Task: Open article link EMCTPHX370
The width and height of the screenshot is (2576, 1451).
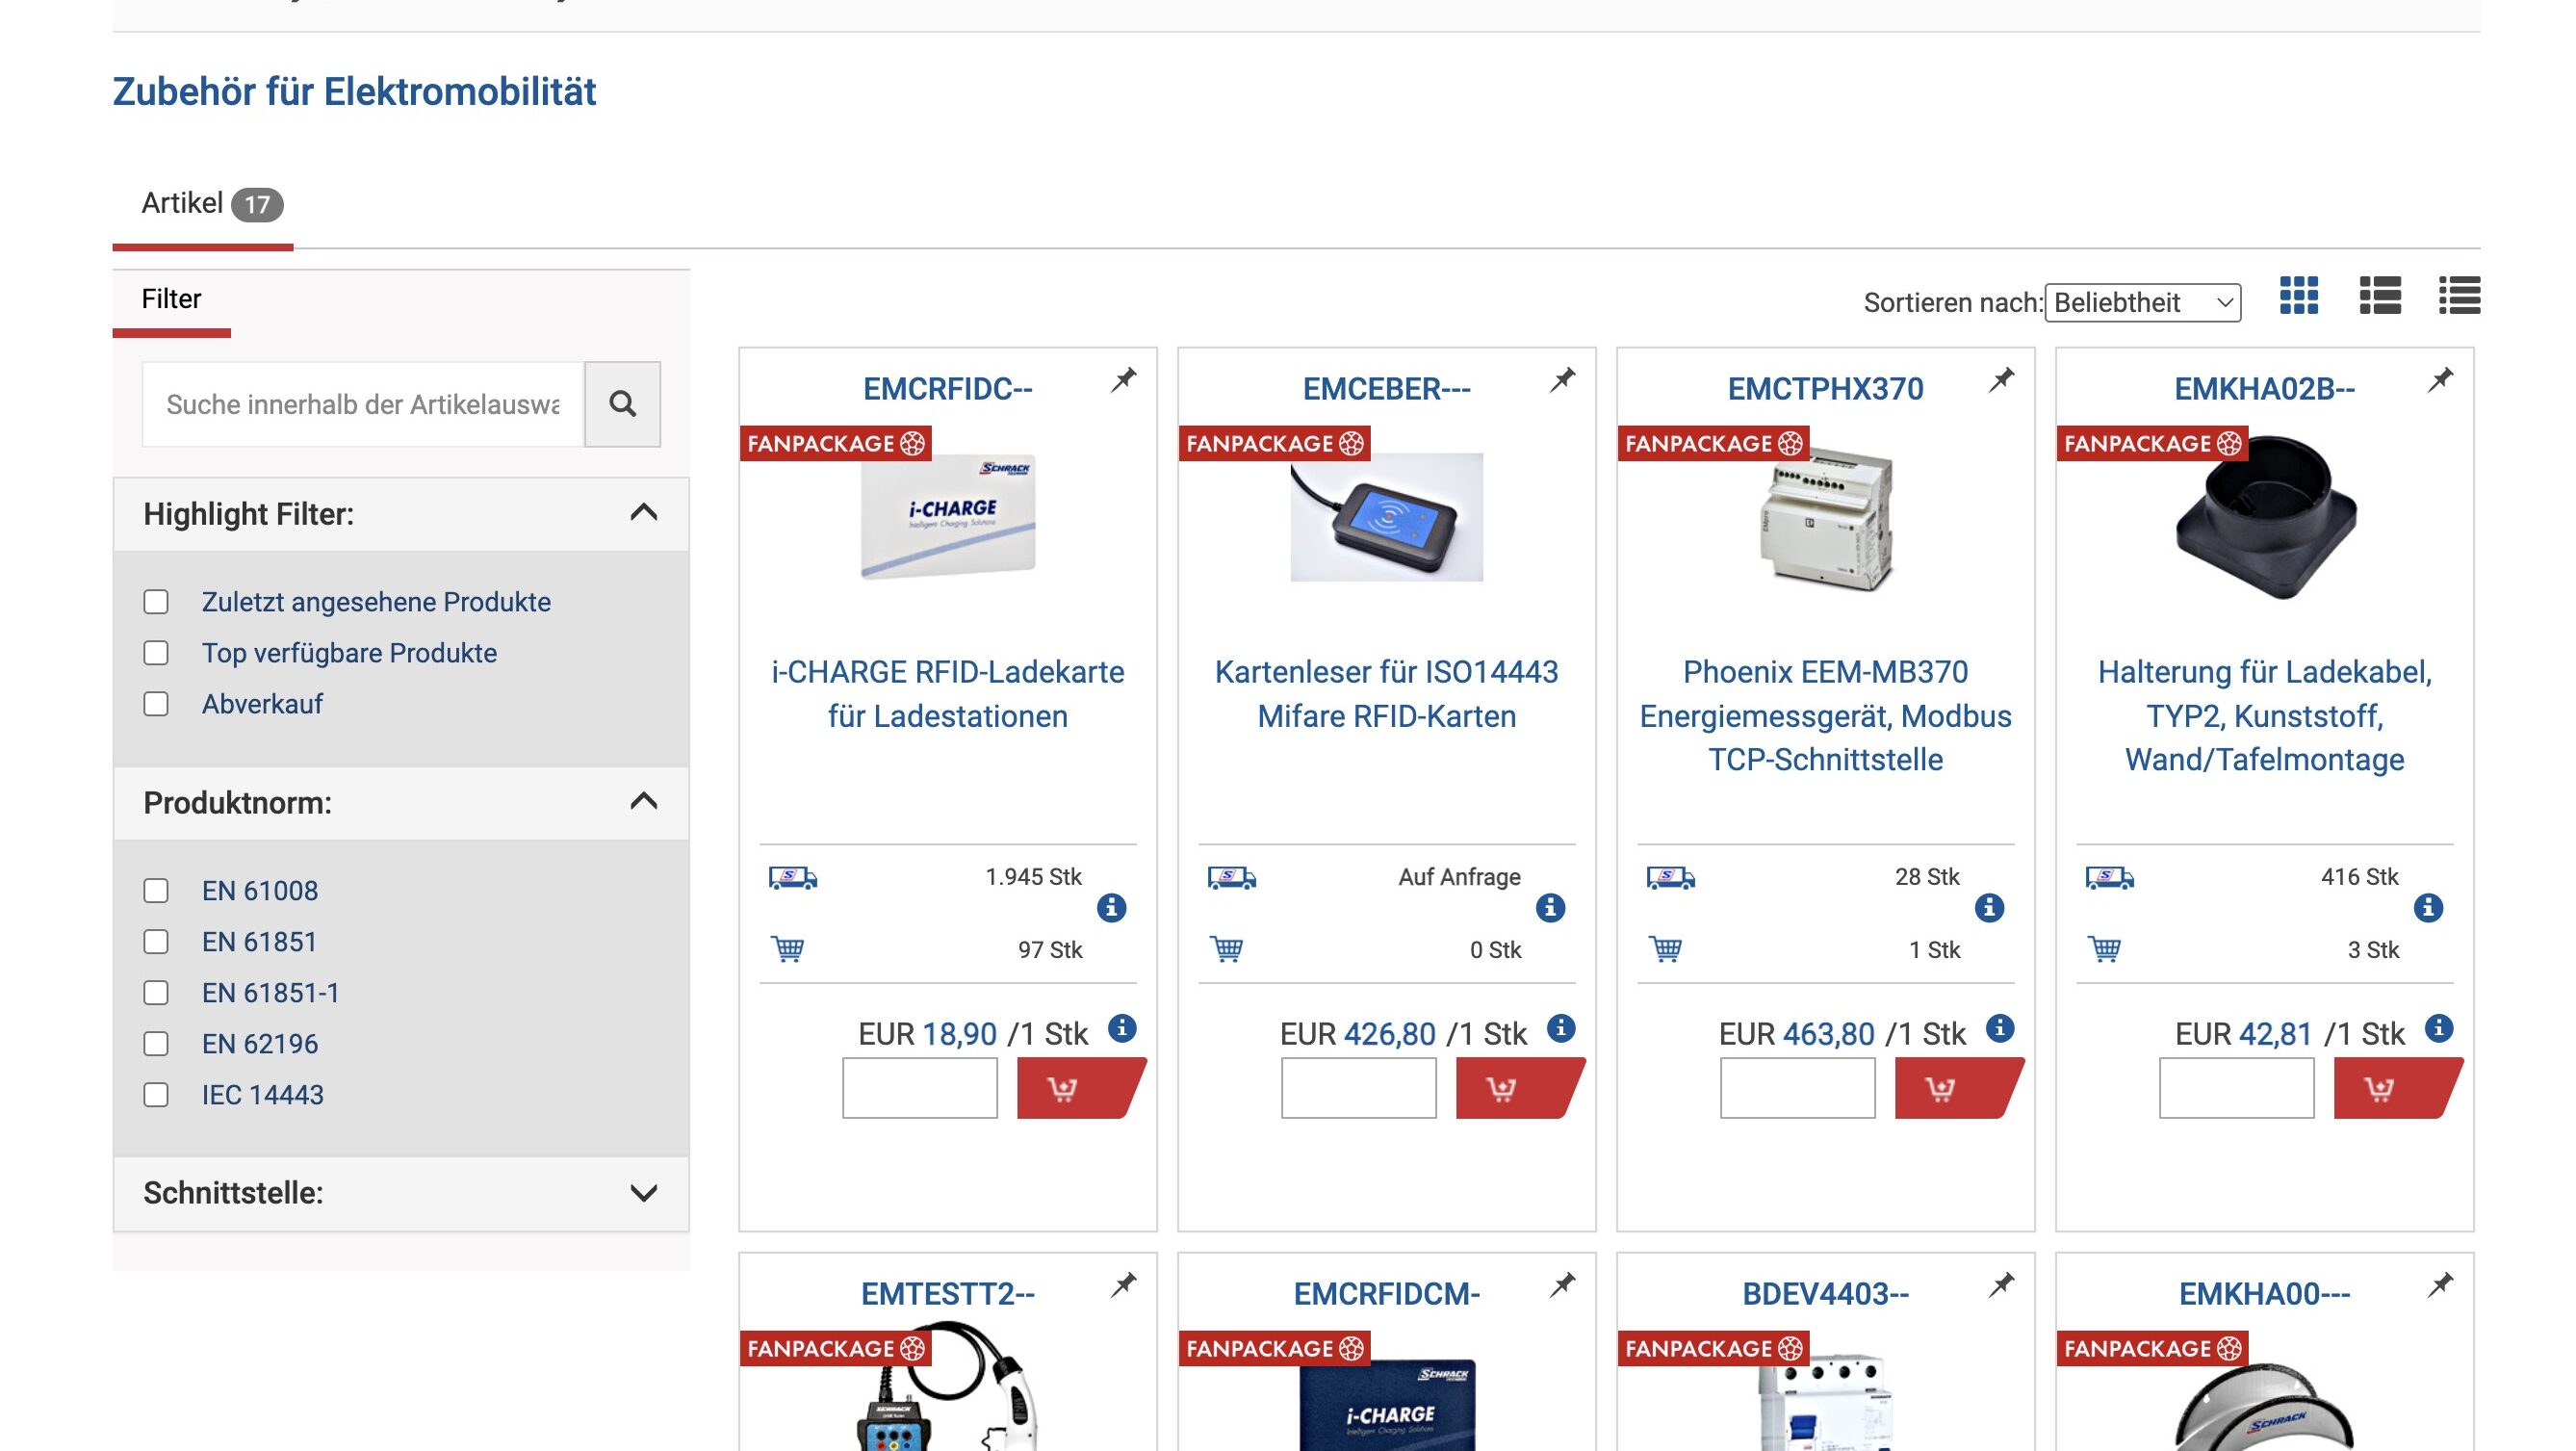Action: click(x=1825, y=389)
